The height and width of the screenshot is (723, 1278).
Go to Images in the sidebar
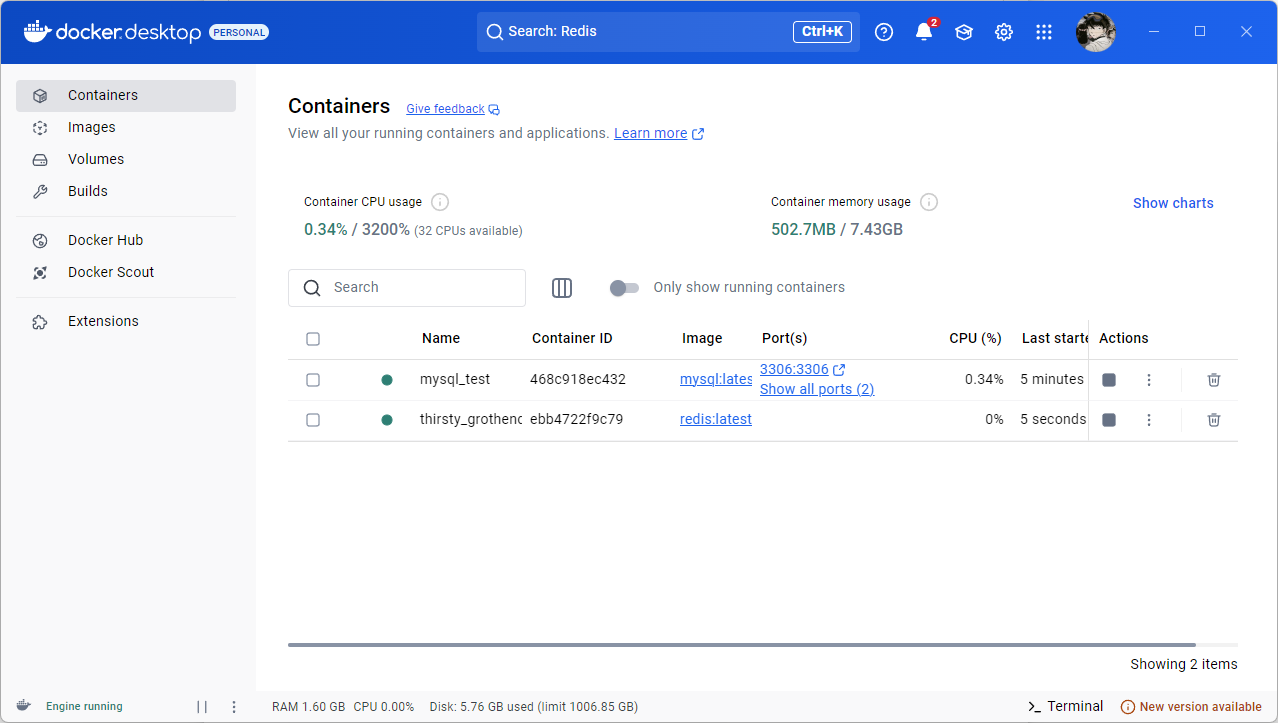pos(91,127)
